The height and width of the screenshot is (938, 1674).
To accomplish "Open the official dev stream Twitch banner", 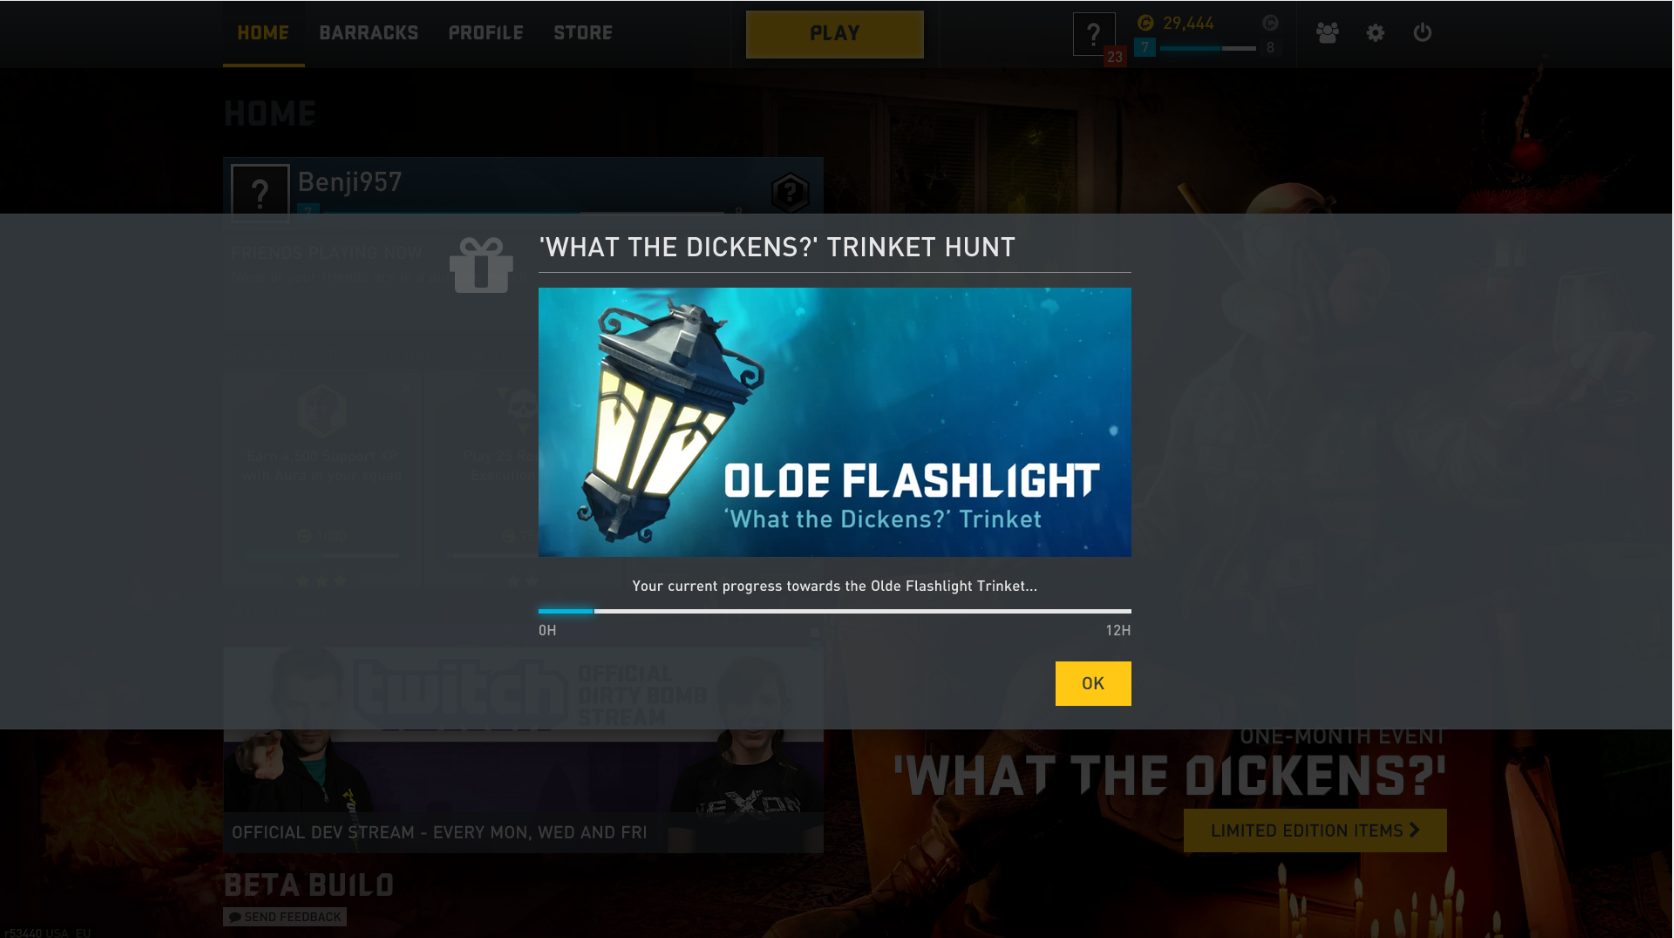I will coord(523,750).
